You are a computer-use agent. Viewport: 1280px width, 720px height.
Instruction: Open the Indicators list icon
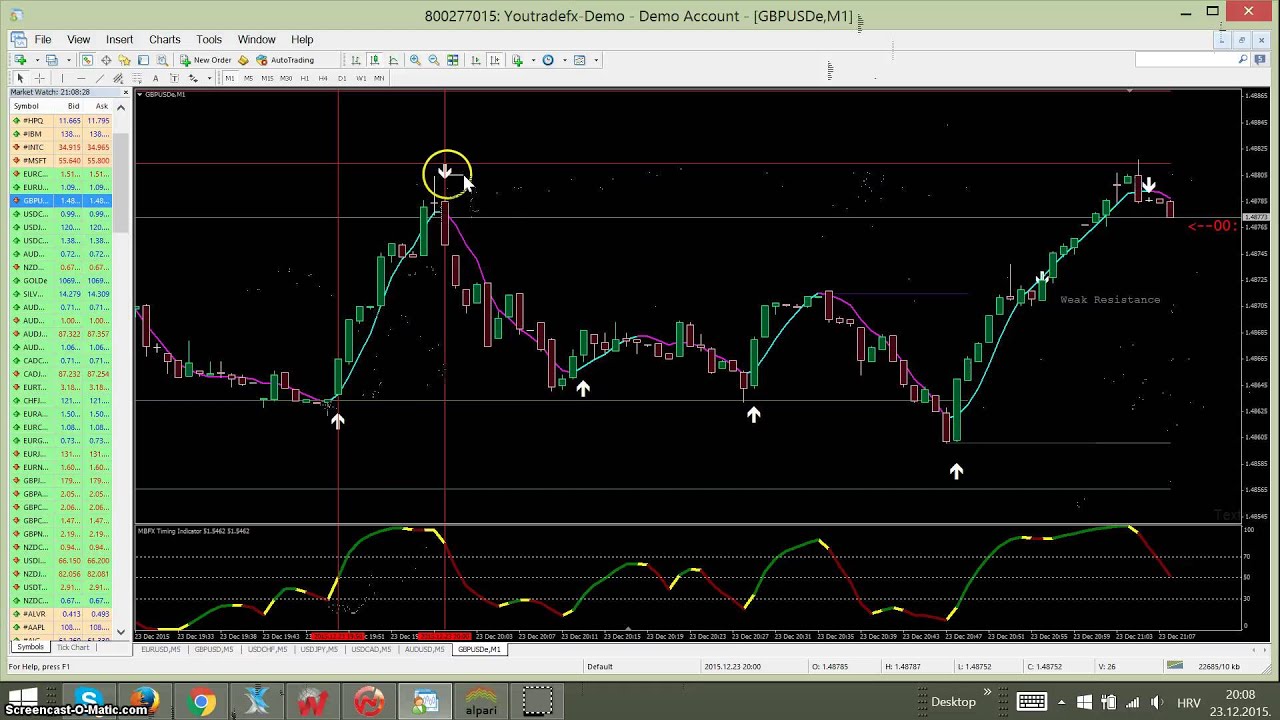coord(517,60)
